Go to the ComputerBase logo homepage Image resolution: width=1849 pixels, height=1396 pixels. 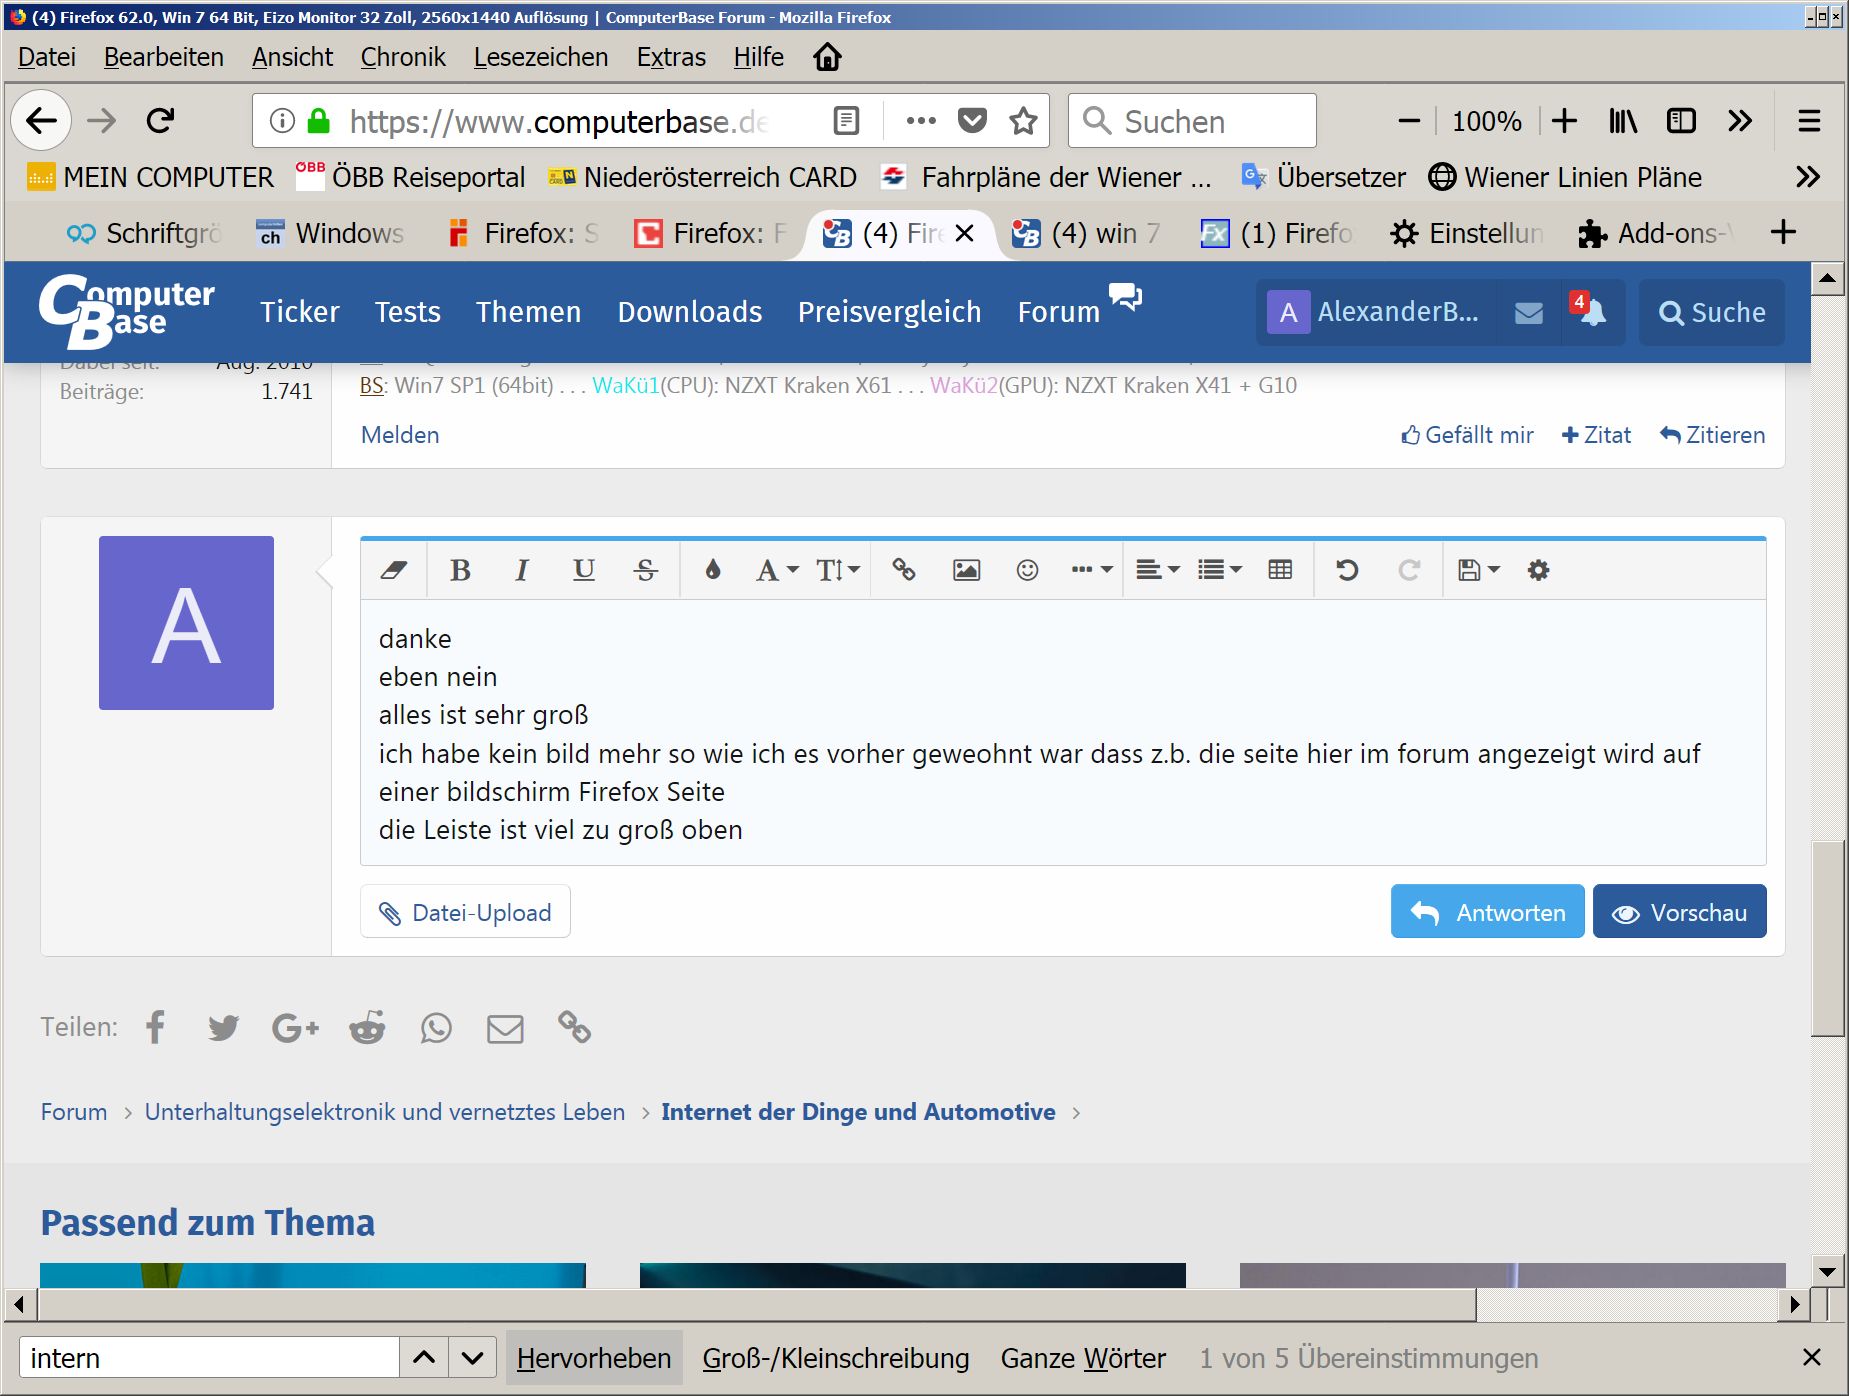point(127,311)
